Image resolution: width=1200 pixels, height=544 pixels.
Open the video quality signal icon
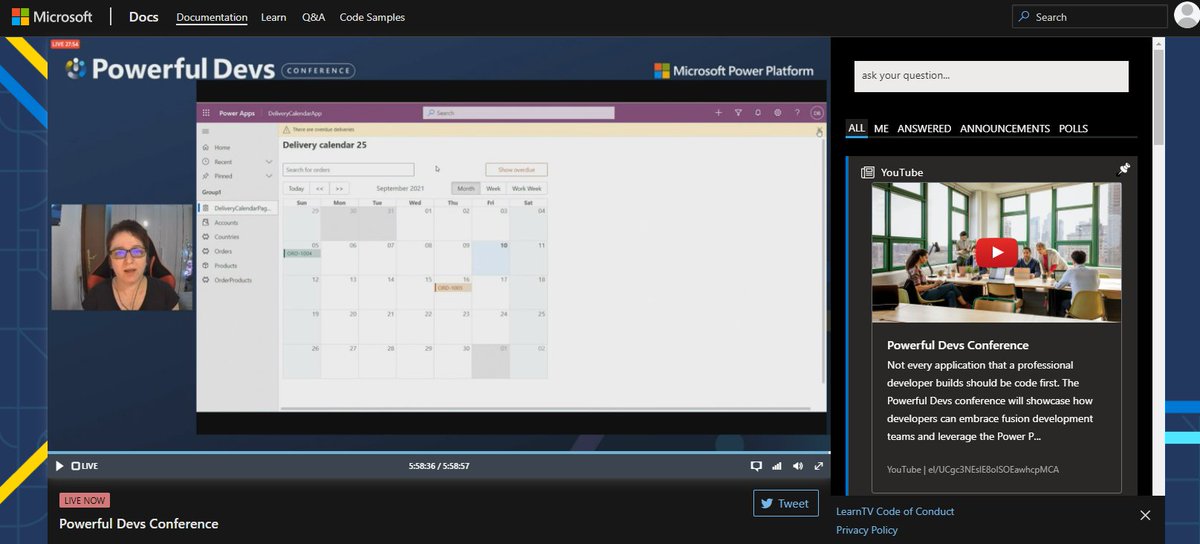tap(777, 466)
